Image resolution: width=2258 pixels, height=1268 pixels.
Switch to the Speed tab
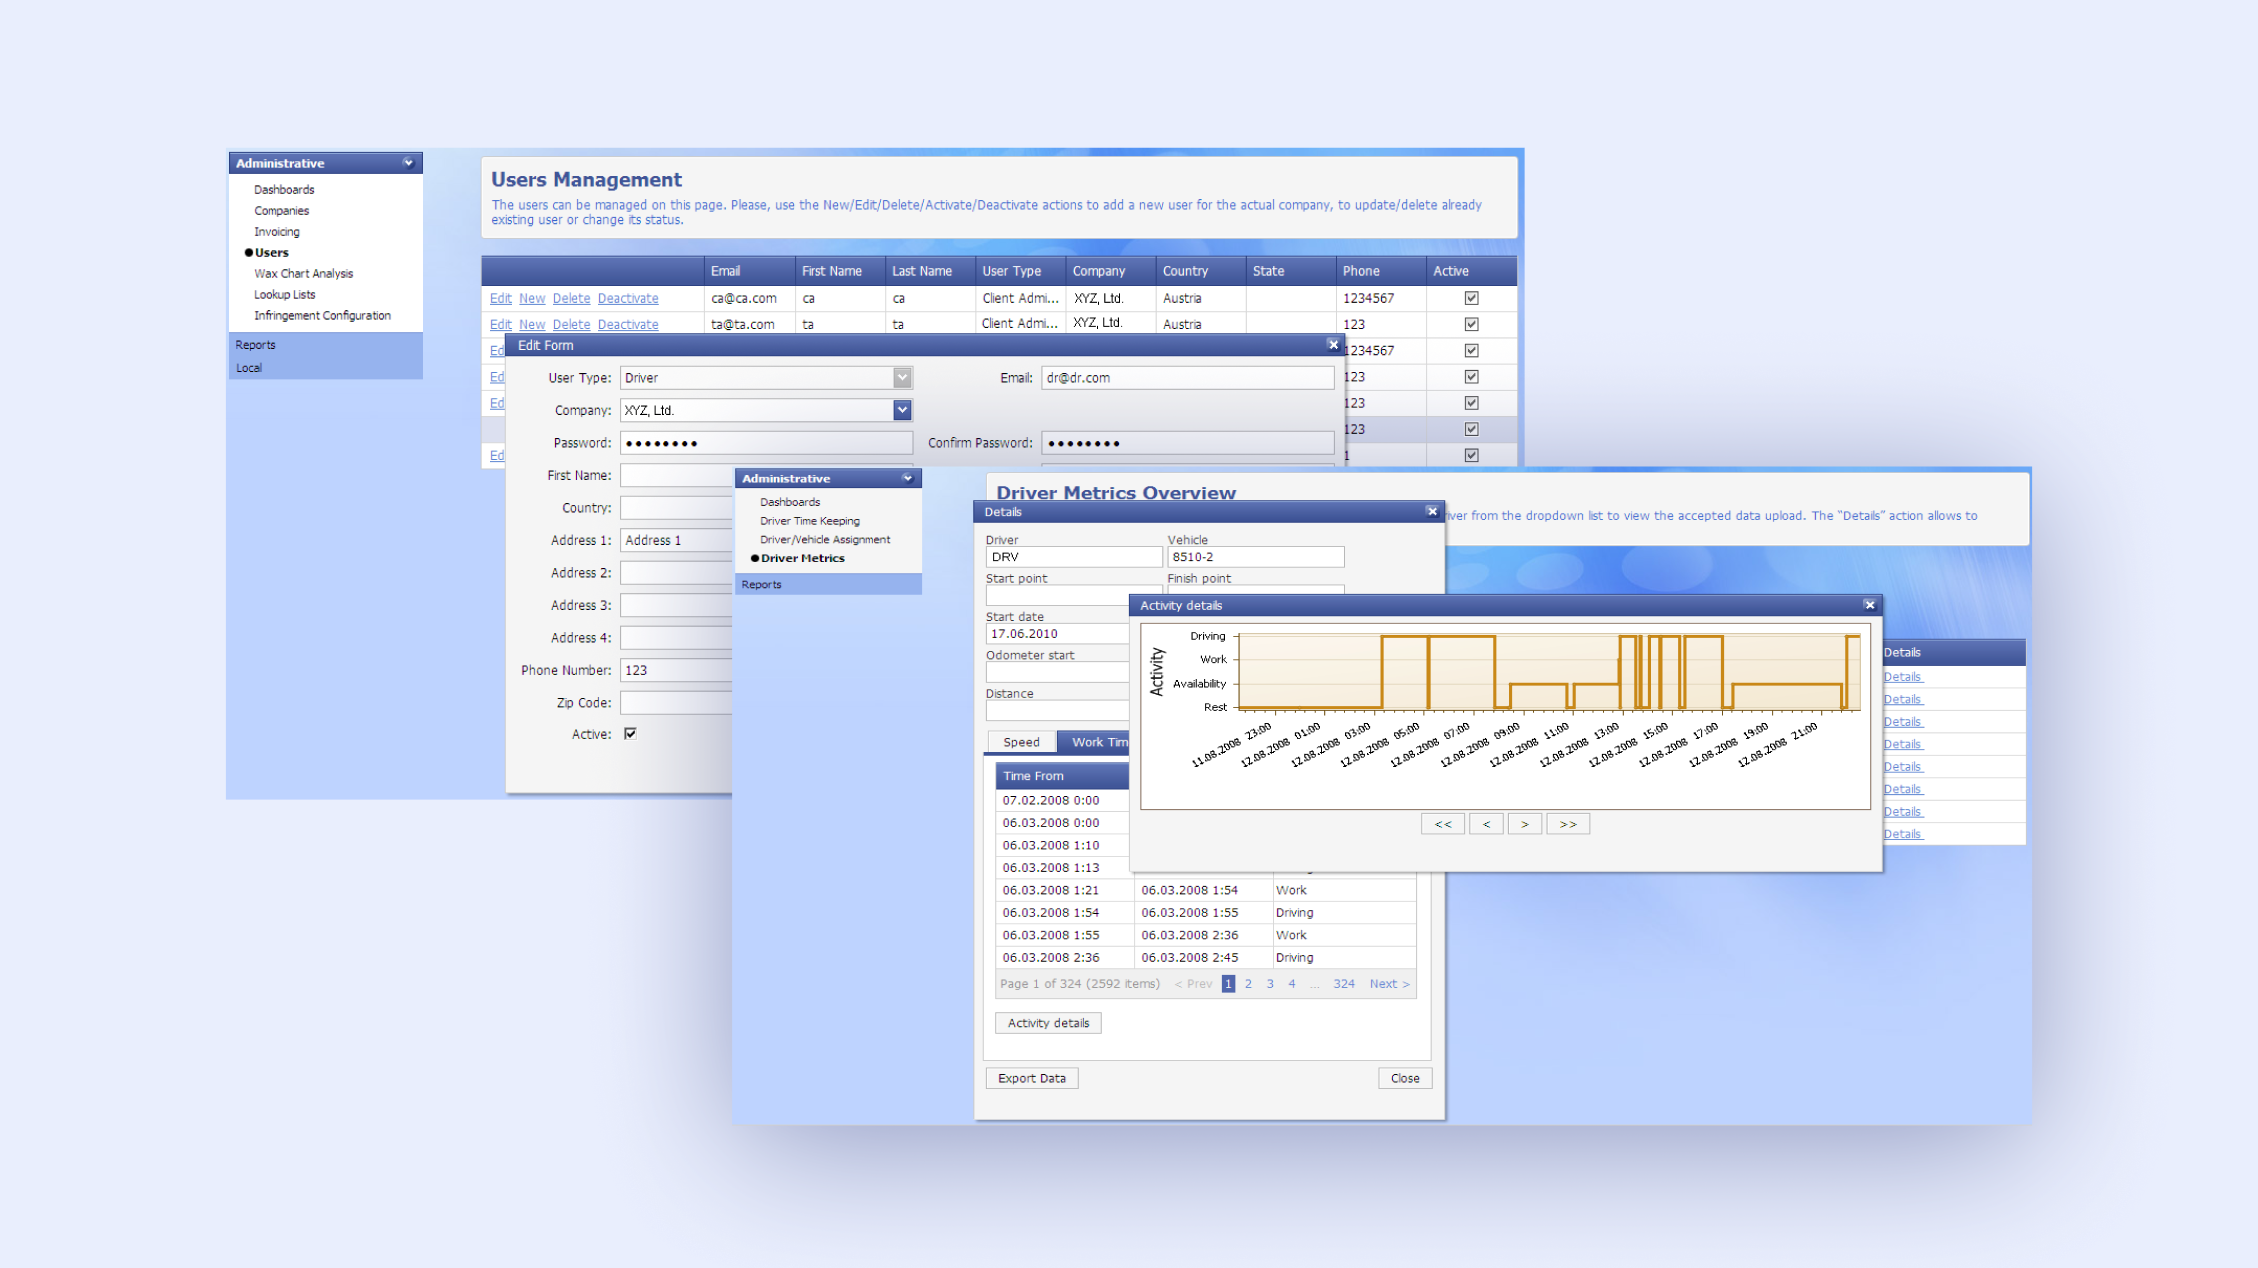pos(1021,741)
